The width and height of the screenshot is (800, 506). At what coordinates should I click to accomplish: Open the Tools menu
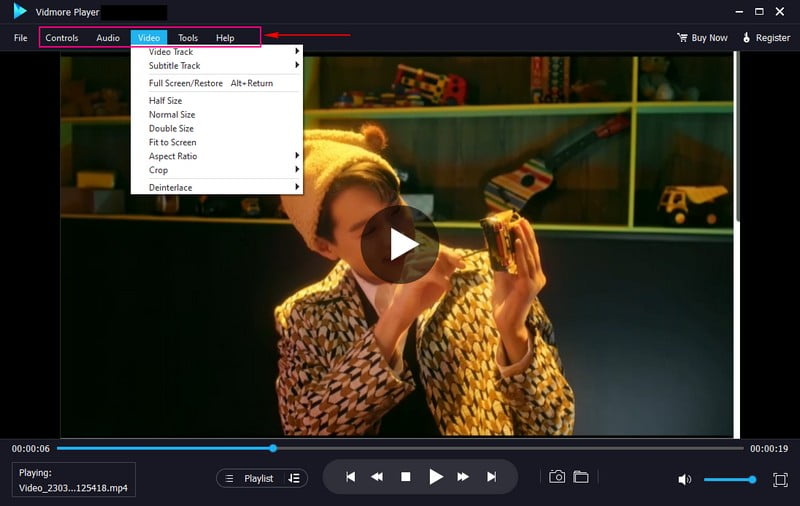point(188,38)
